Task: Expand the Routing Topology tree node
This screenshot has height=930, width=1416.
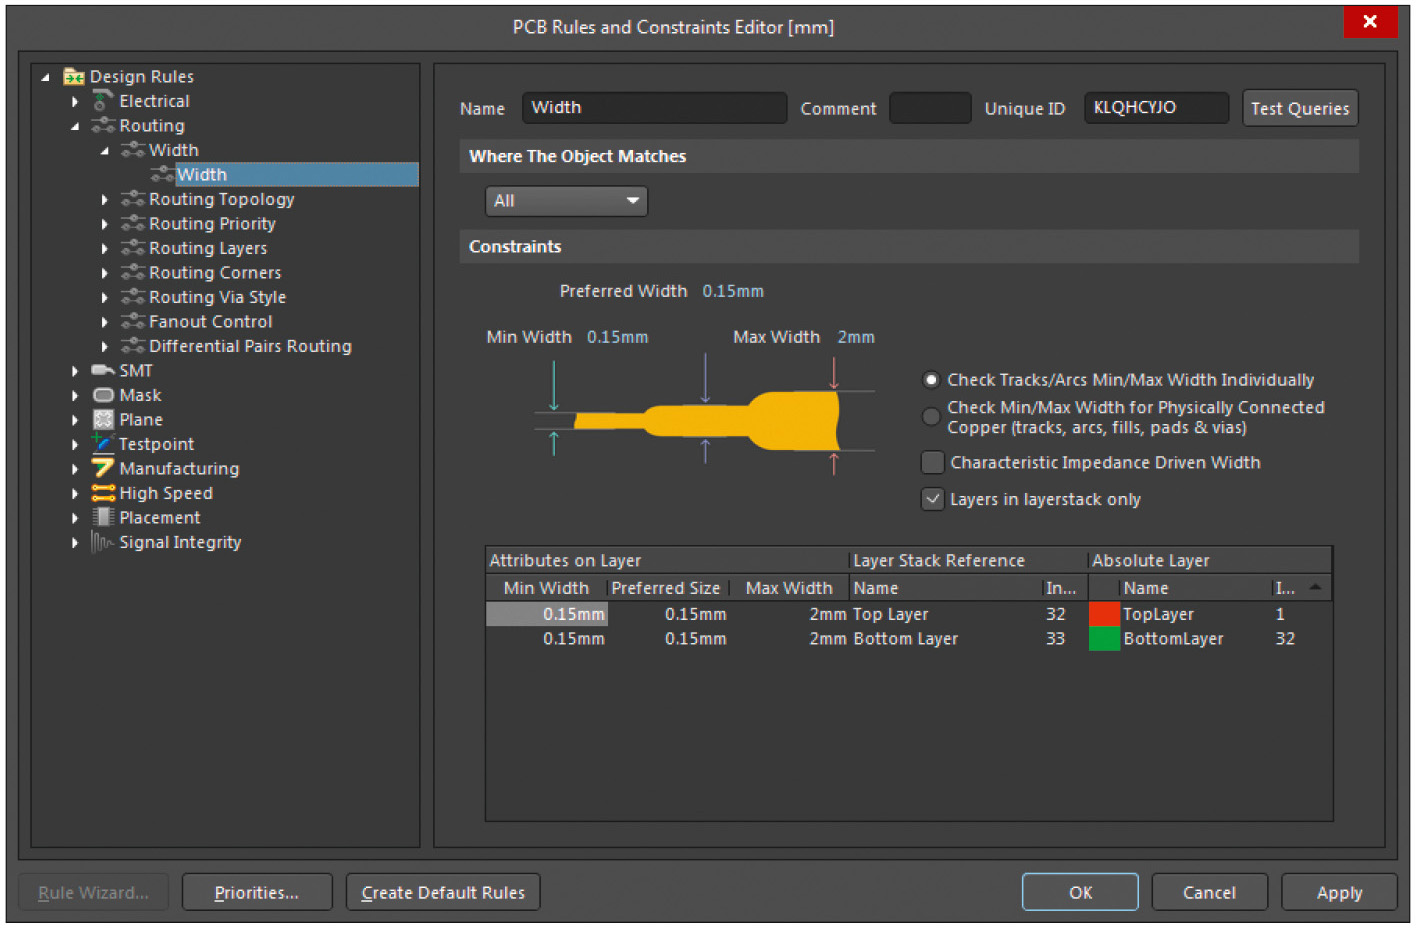Action: click(x=105, y=200)
